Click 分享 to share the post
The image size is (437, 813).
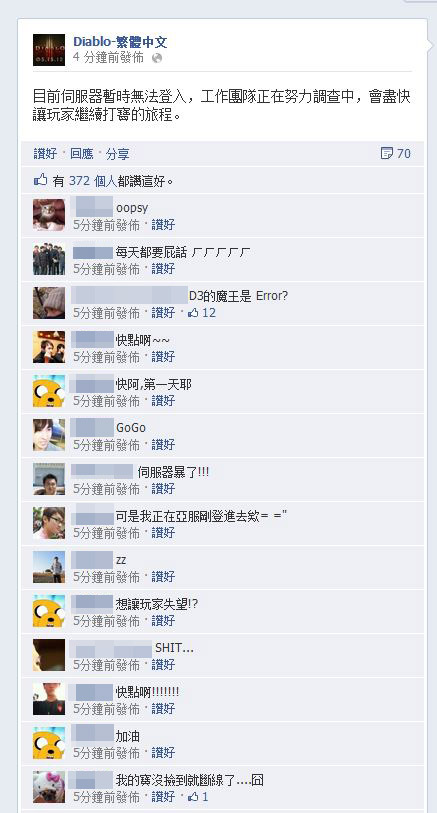click(118, 153)
